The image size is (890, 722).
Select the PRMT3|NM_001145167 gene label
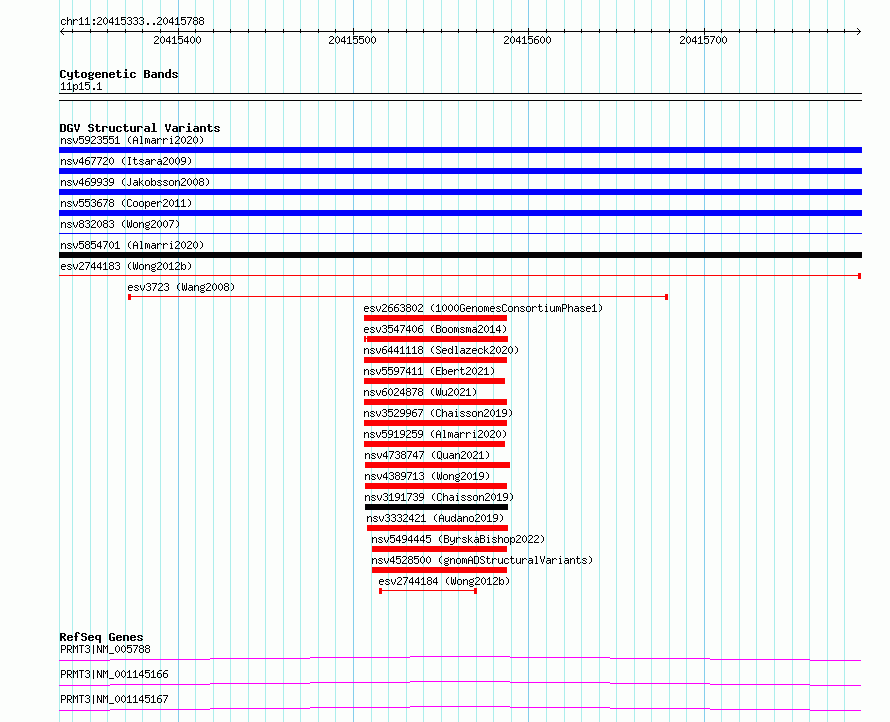pyautogui.click(x=114, y=699)
